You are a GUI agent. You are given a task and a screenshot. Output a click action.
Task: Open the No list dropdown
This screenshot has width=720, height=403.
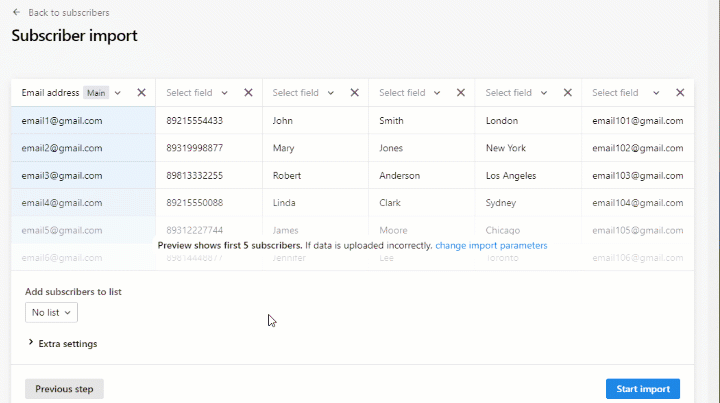pos(51,313)
